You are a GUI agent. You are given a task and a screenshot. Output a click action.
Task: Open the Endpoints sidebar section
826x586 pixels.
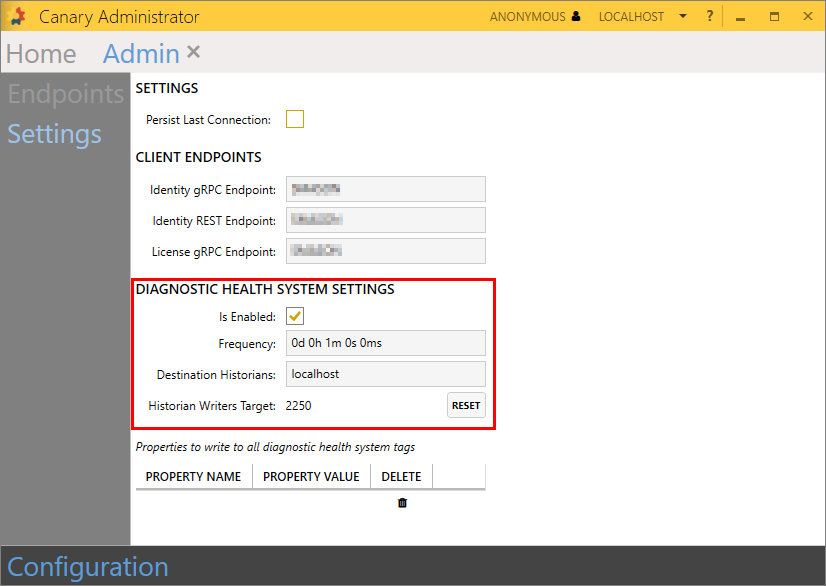point(66,94)
